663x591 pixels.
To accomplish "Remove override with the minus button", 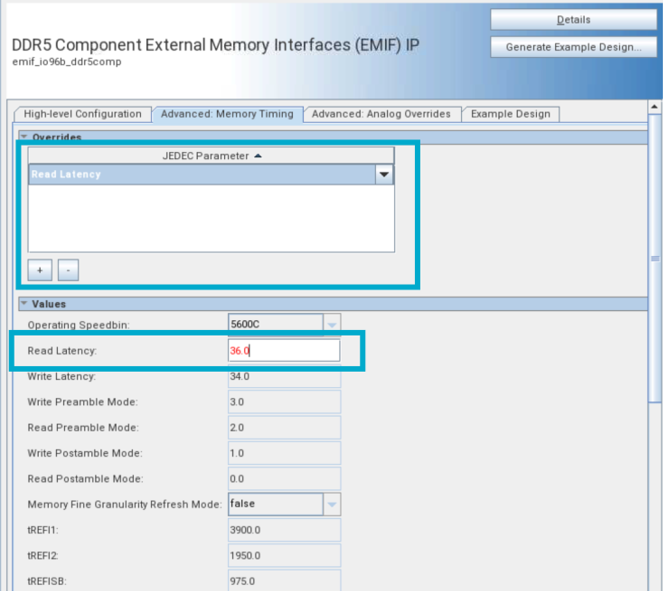I will pos(68,270).
